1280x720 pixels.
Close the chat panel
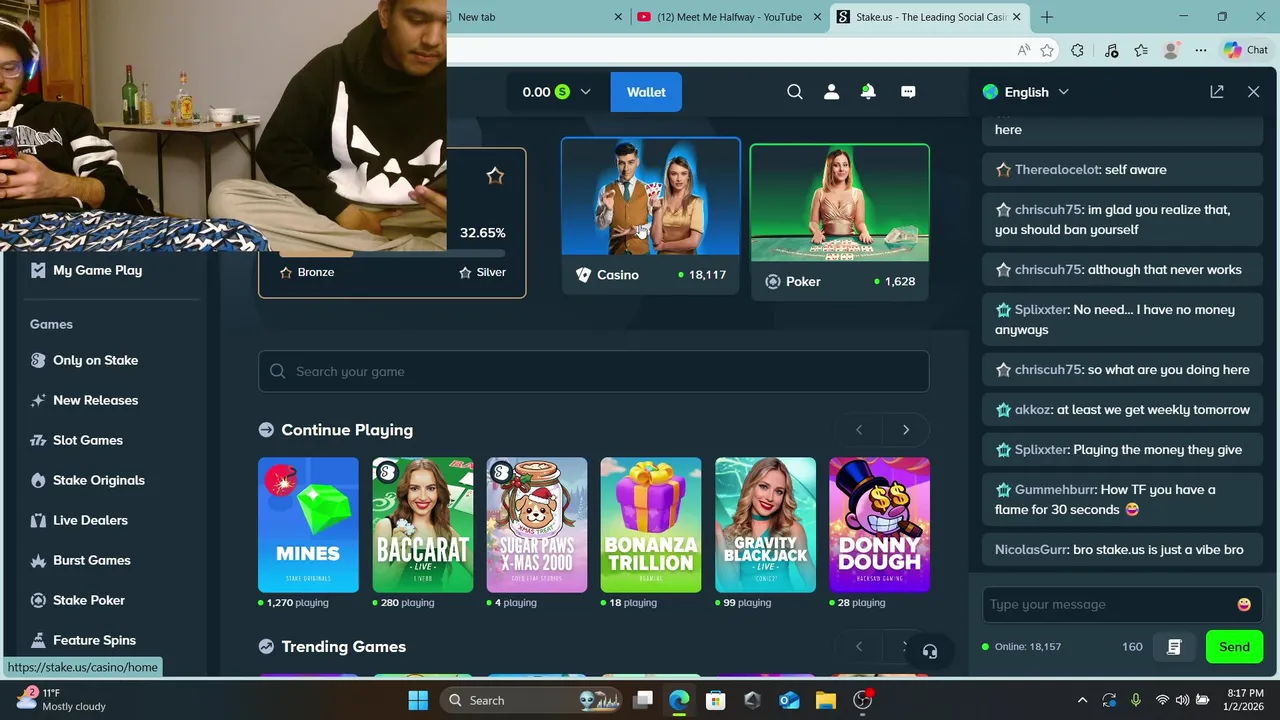[1254, 92]
